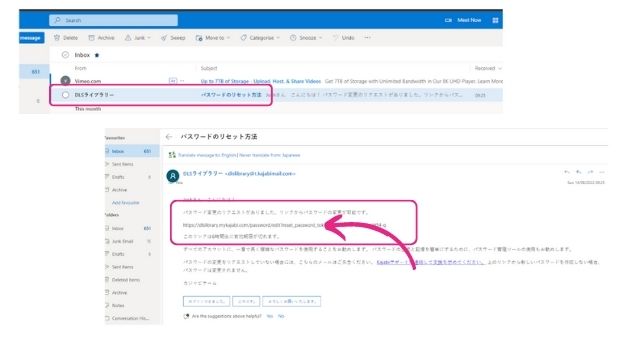Viewport: 640px width, 360px height.
Task: Click the DLSライブラリー sender avatar in the email
Action: coord(173,176)
